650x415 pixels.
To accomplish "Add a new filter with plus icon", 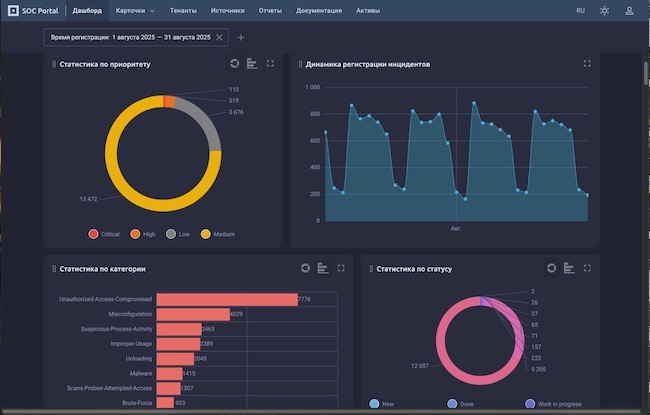I will pos(241,37).
